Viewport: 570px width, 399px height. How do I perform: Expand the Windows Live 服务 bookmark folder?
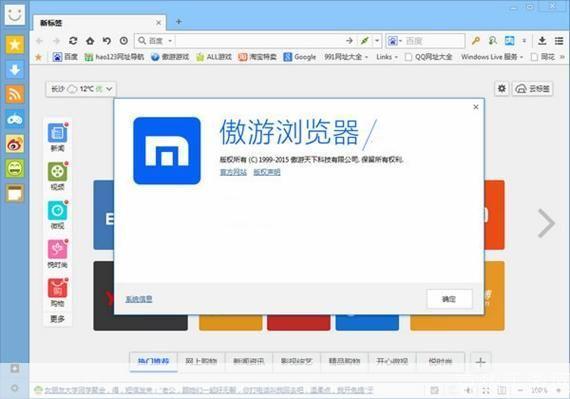tap(492, 57)
